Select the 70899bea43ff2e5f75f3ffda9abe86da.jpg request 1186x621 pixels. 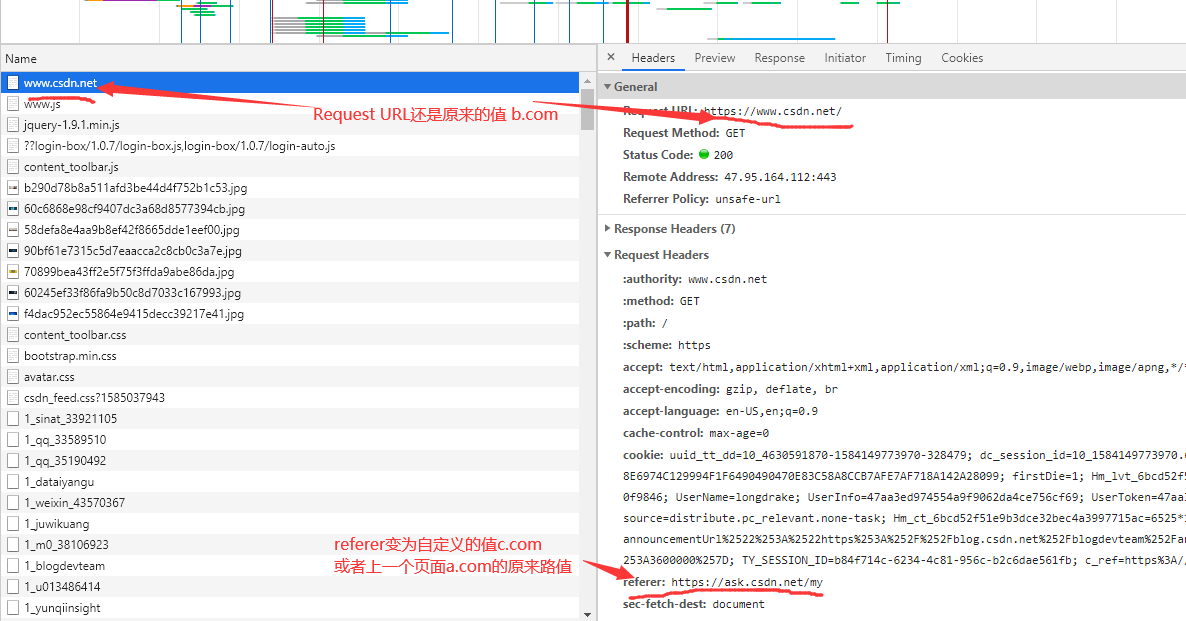[x=290, y=272]
